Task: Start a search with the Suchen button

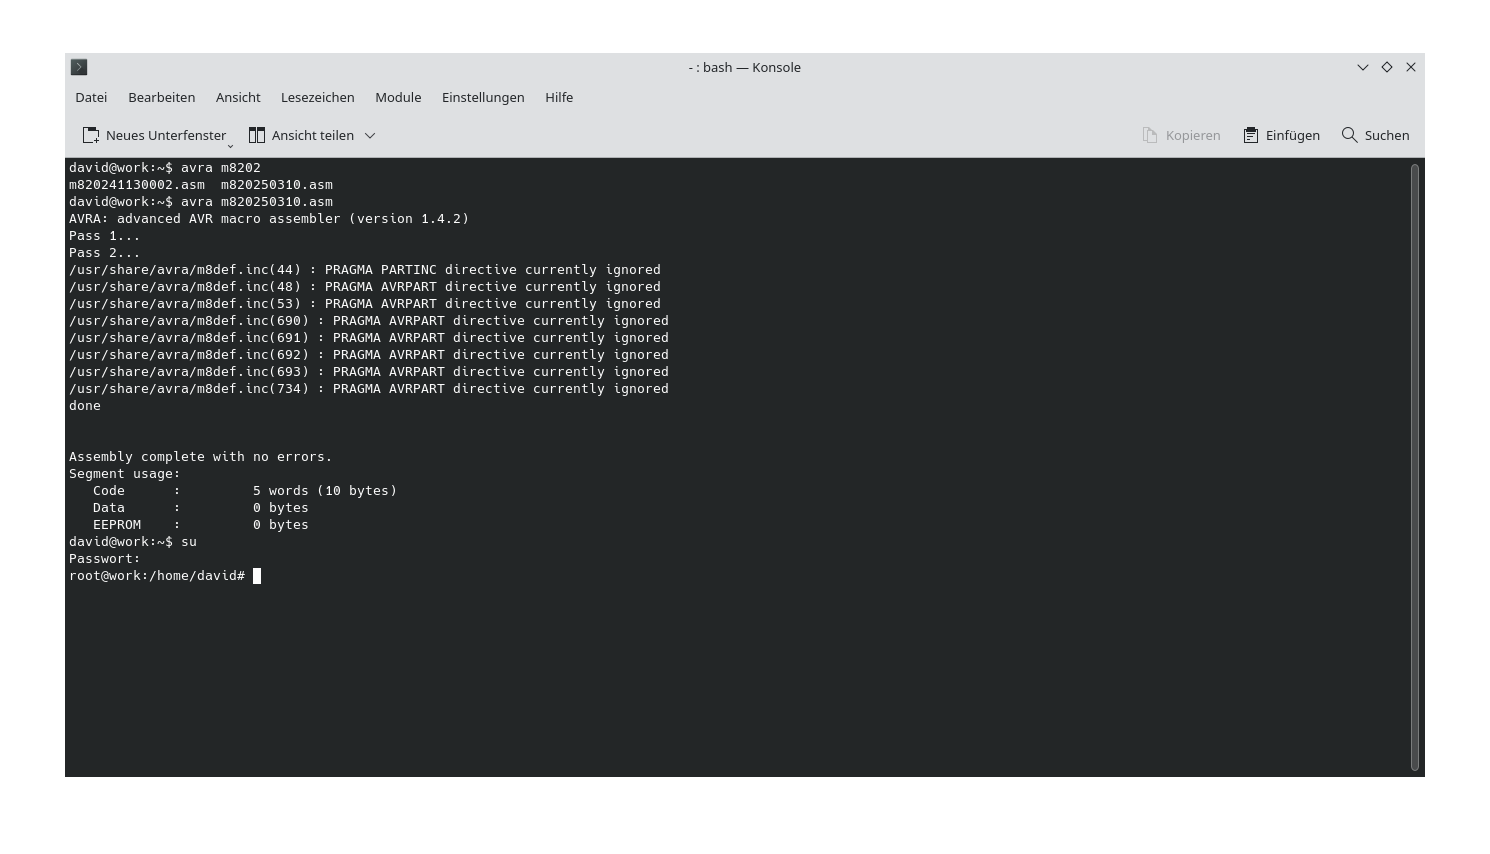Action: point(1375,135)
